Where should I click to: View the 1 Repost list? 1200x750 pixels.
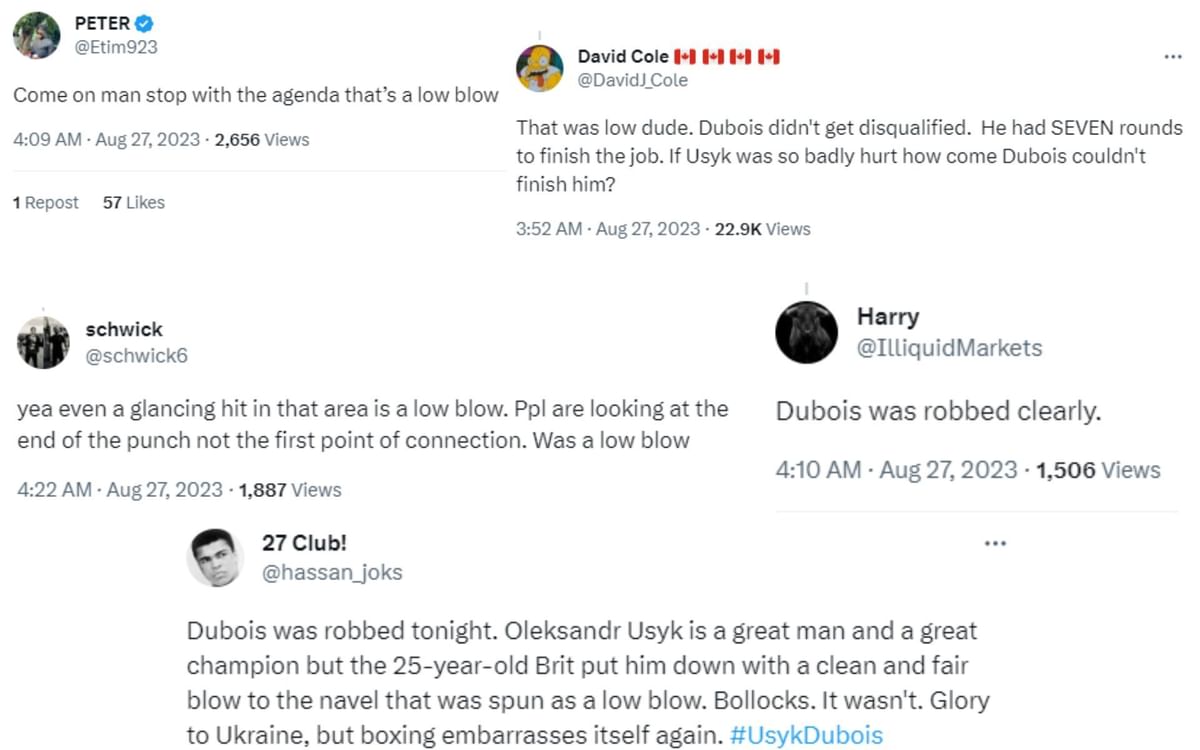pos(45,202)
